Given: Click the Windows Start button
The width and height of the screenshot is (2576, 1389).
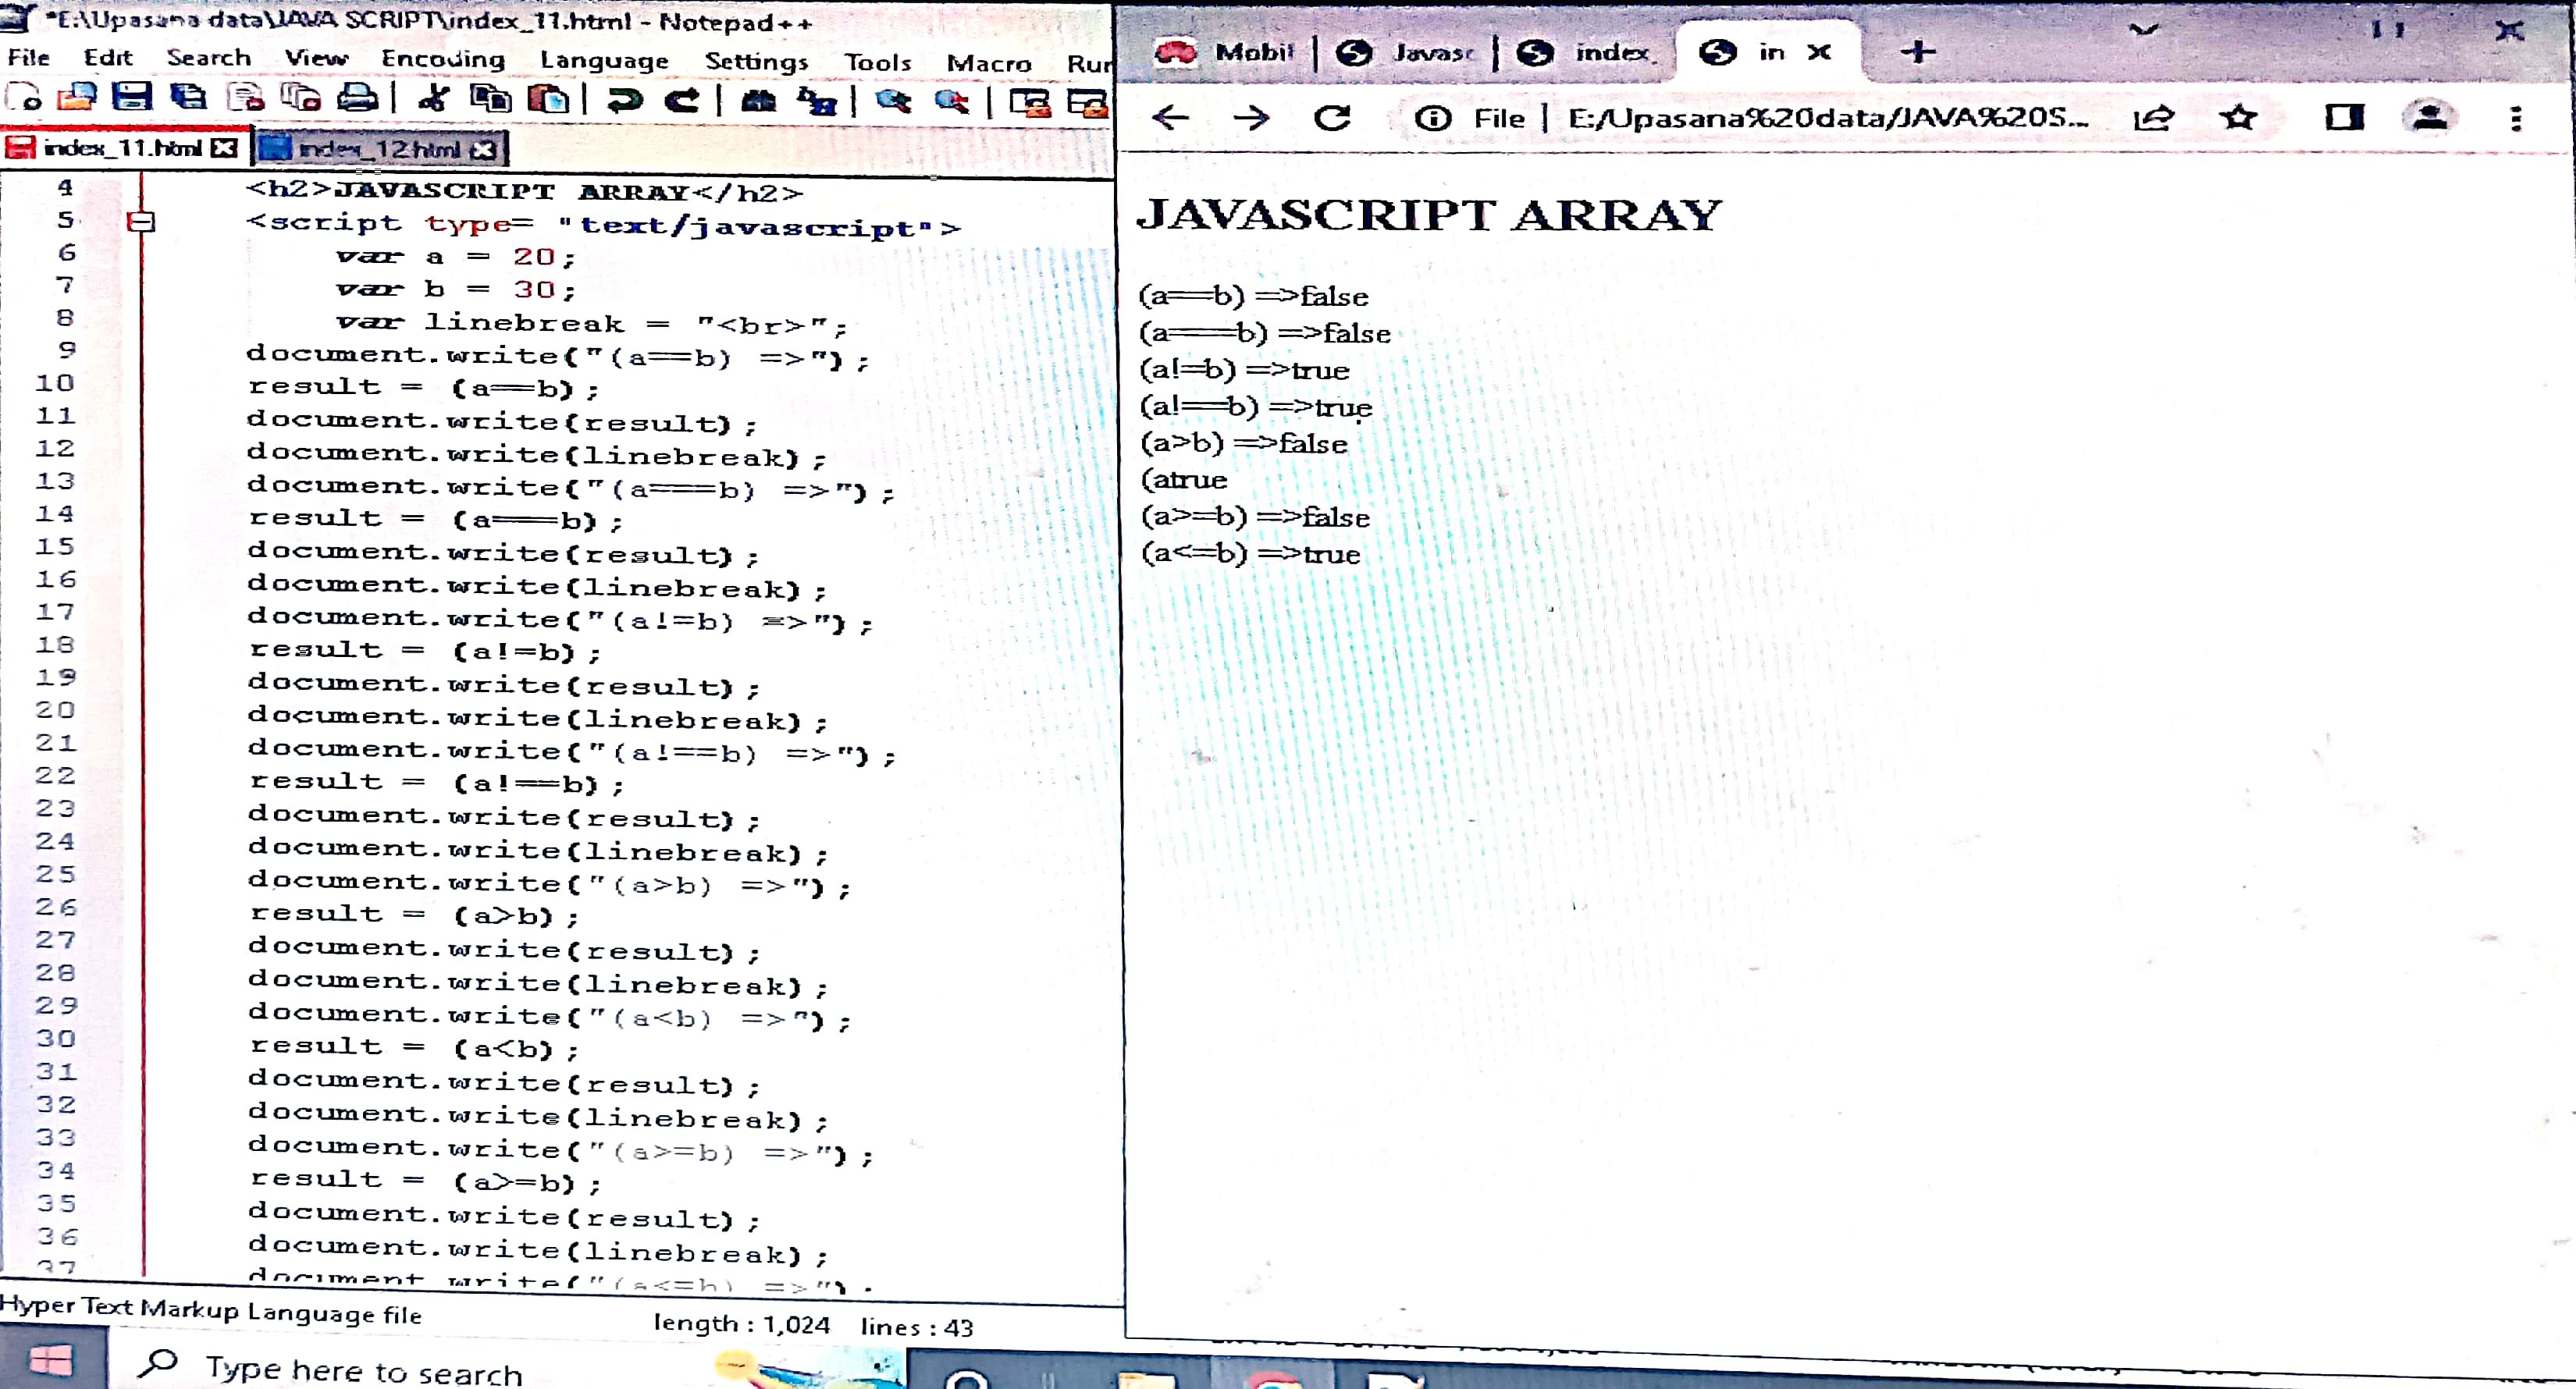Looking at the screenshot, I should point(51,1362).
